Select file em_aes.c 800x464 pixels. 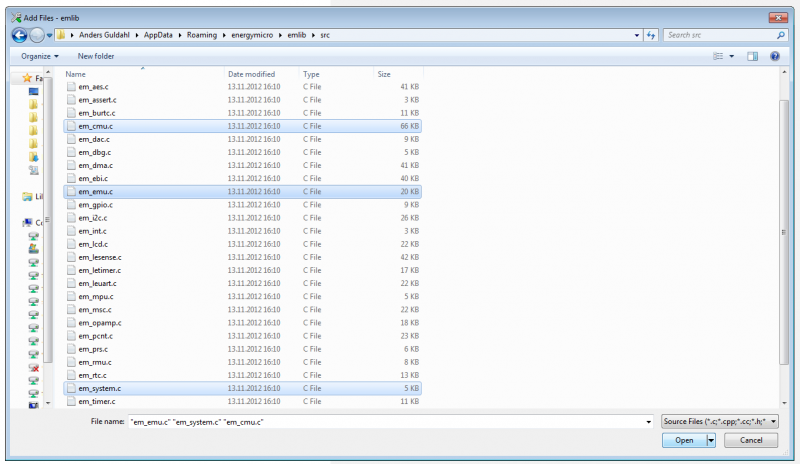click(x=242, y=87)
